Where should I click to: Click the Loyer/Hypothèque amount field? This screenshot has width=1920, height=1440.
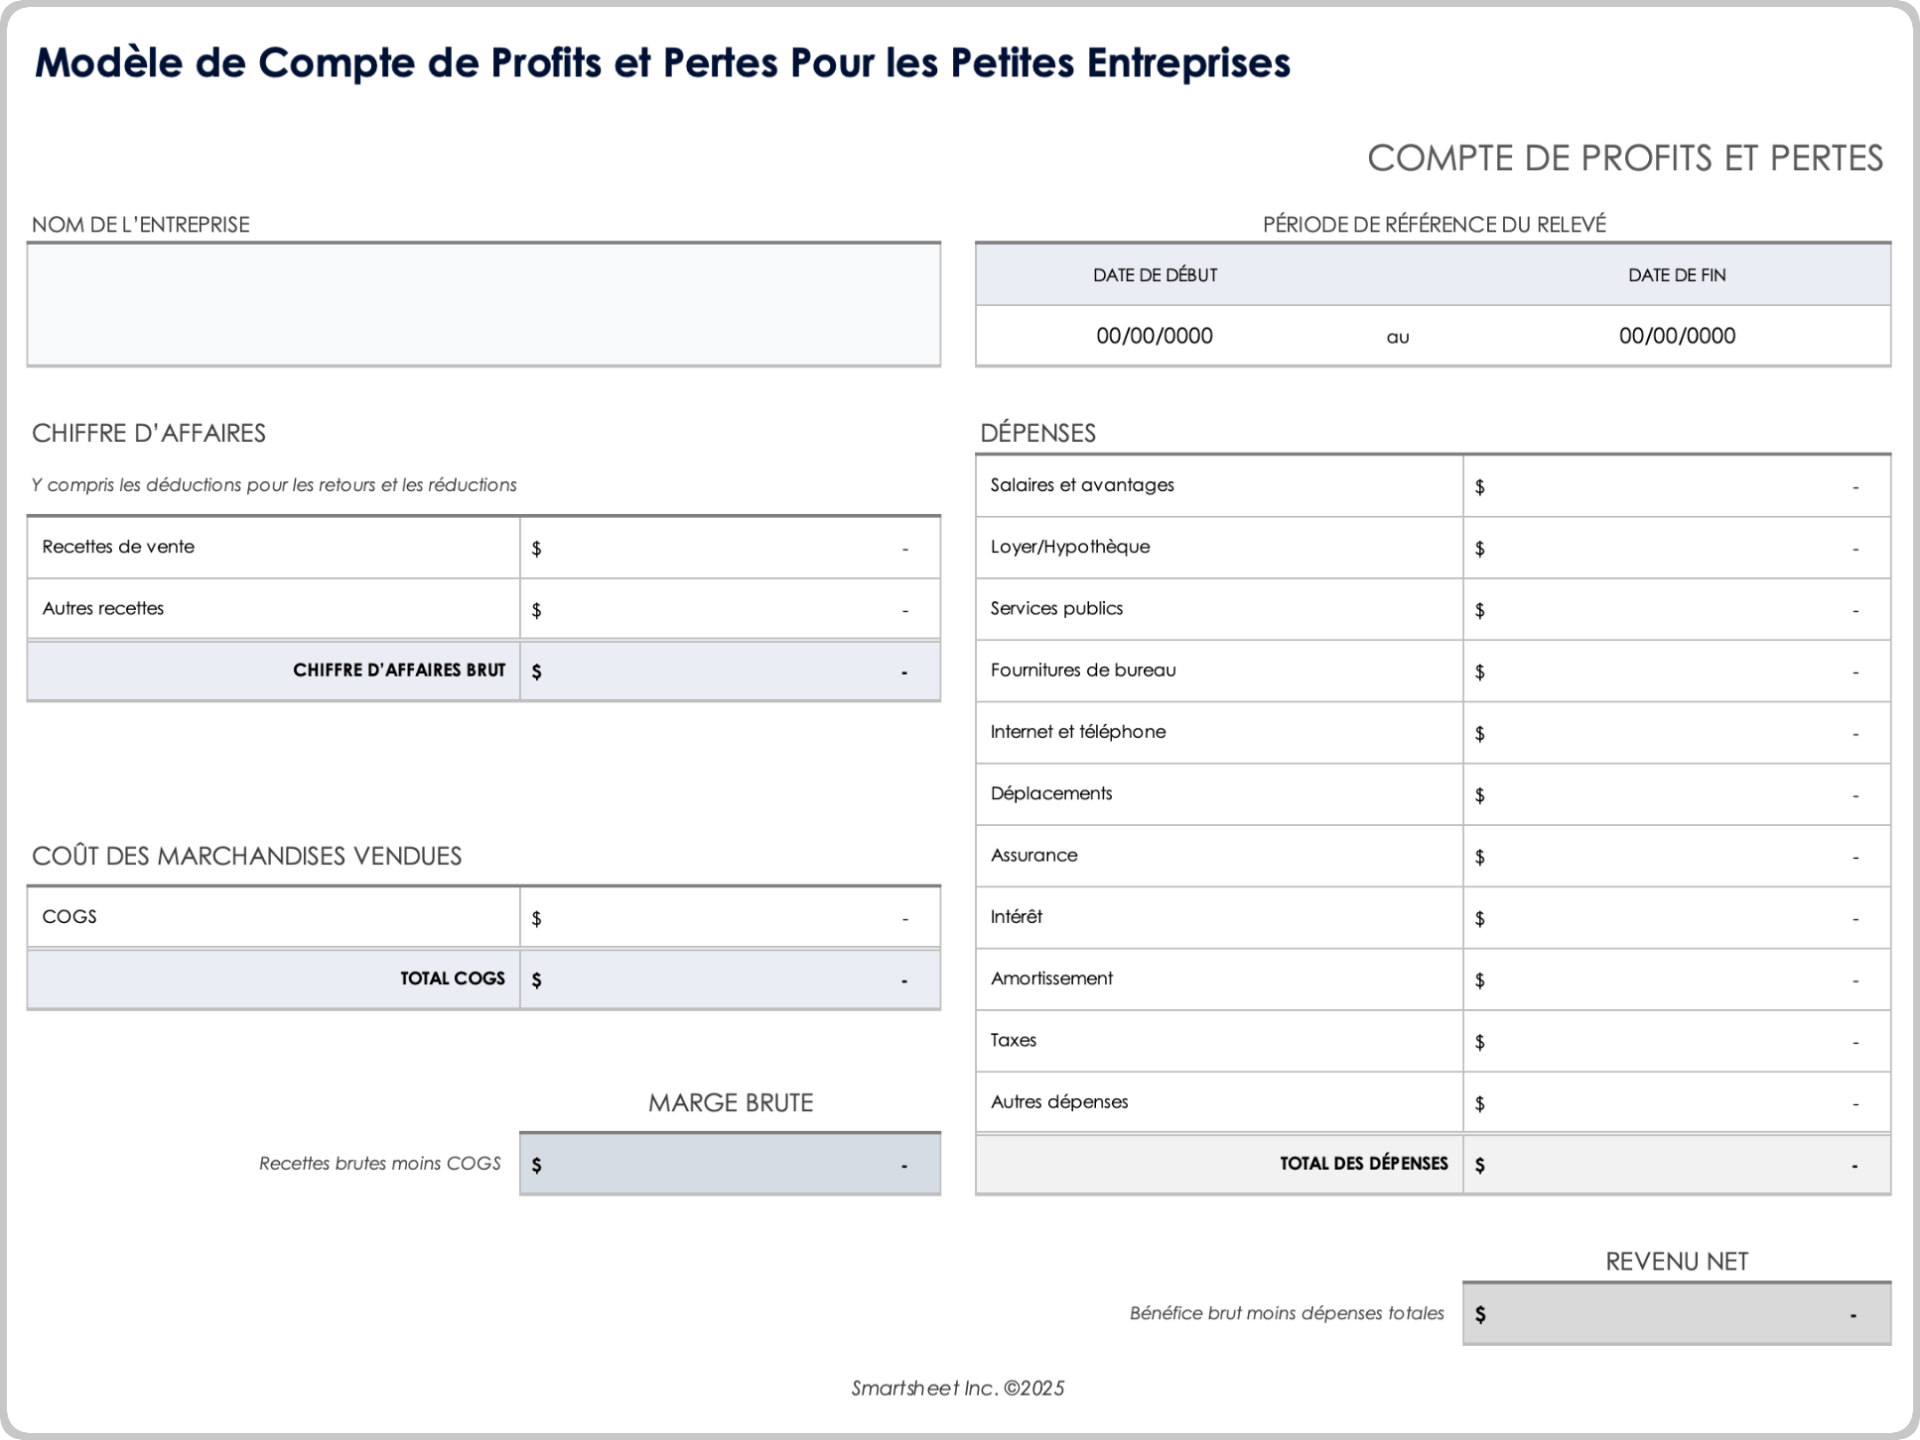point(1677,547)
